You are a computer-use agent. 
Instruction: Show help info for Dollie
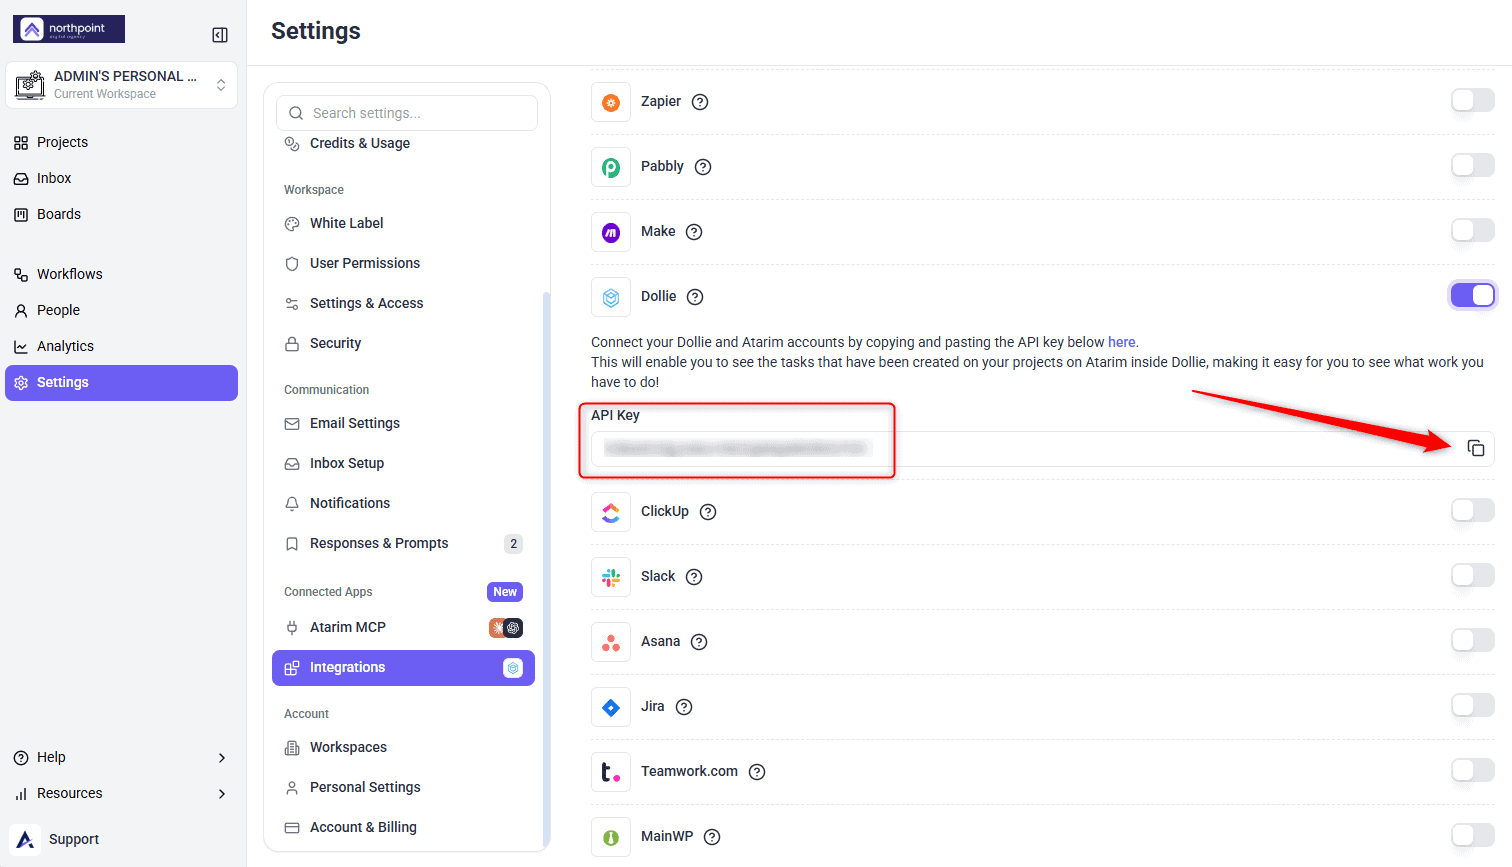695,297
